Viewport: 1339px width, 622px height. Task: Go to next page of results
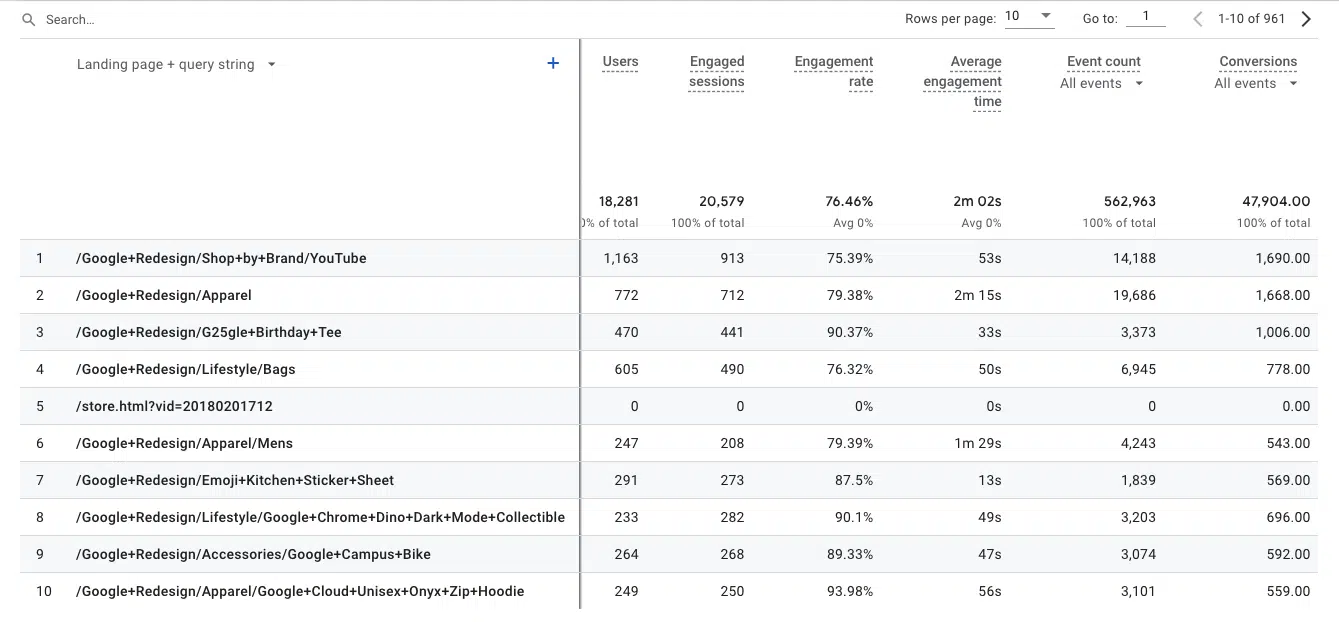tap(1306, 19)
